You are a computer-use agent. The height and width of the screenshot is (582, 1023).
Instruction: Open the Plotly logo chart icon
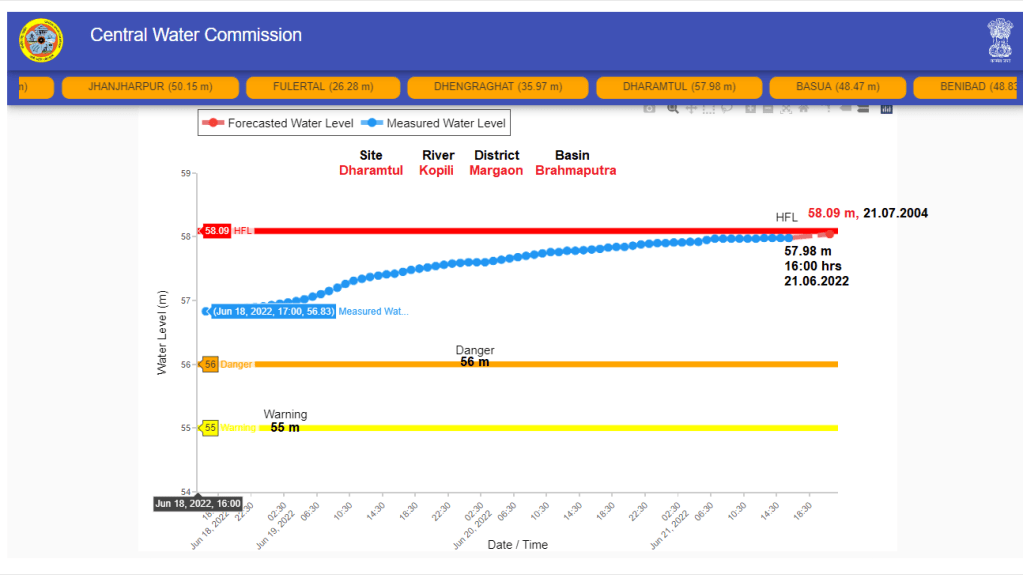pos(886,108)
